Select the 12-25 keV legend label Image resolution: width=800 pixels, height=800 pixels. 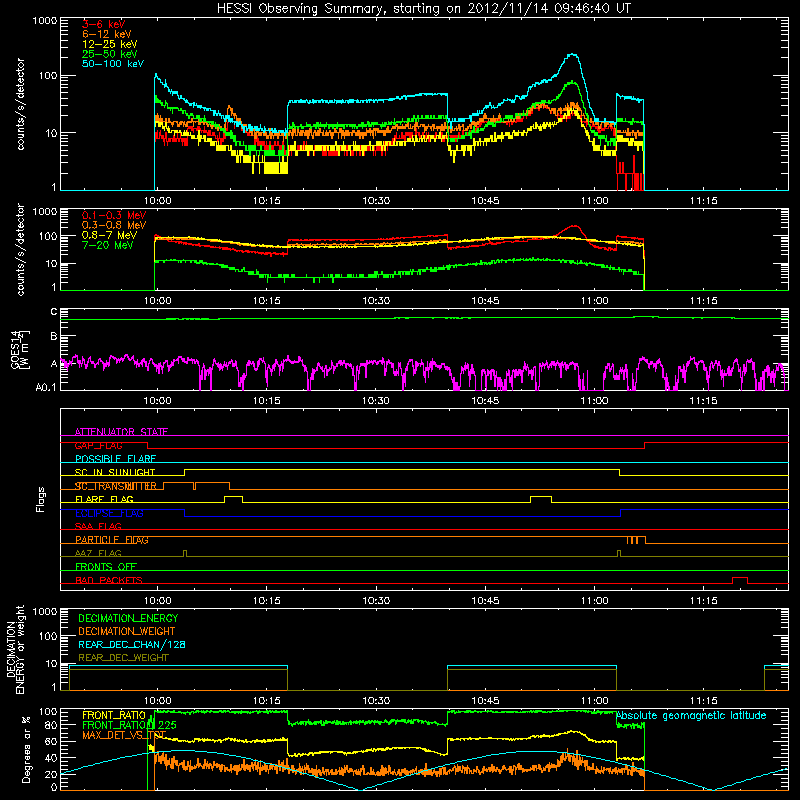[109, 44]
